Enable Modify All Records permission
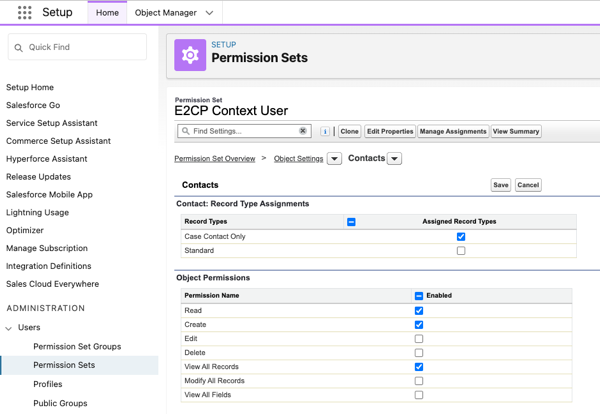The image size is (600, 414). 419,381
